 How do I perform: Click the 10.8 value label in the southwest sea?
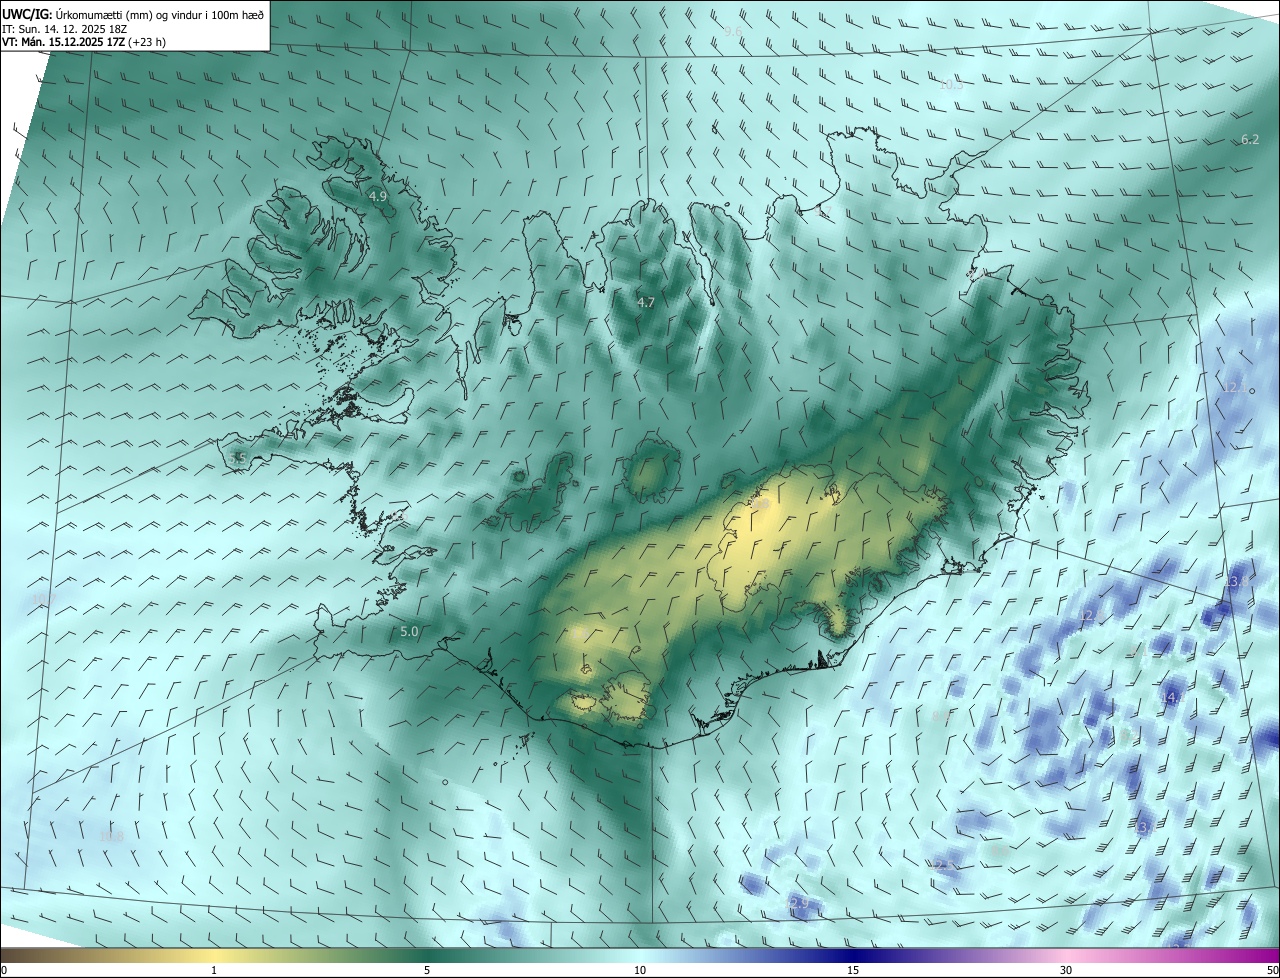(112, 836)
